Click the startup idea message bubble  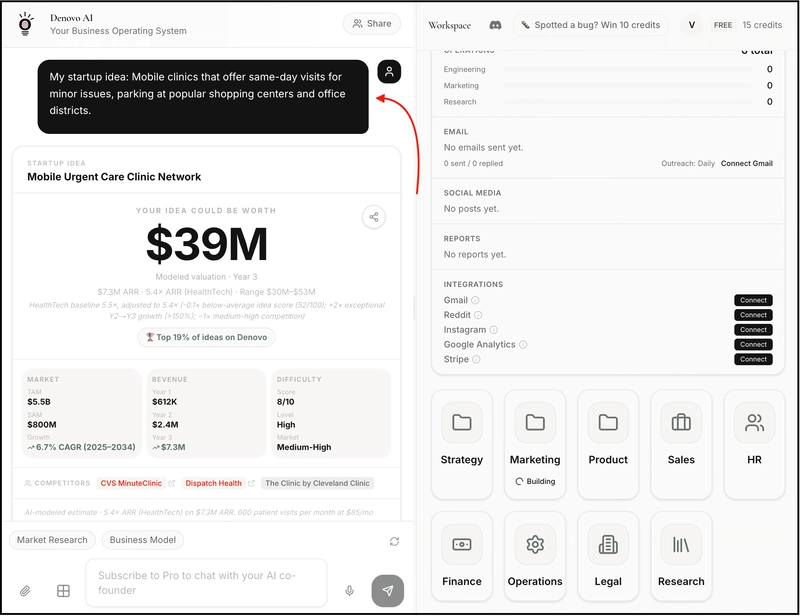(x=203, y=97)
